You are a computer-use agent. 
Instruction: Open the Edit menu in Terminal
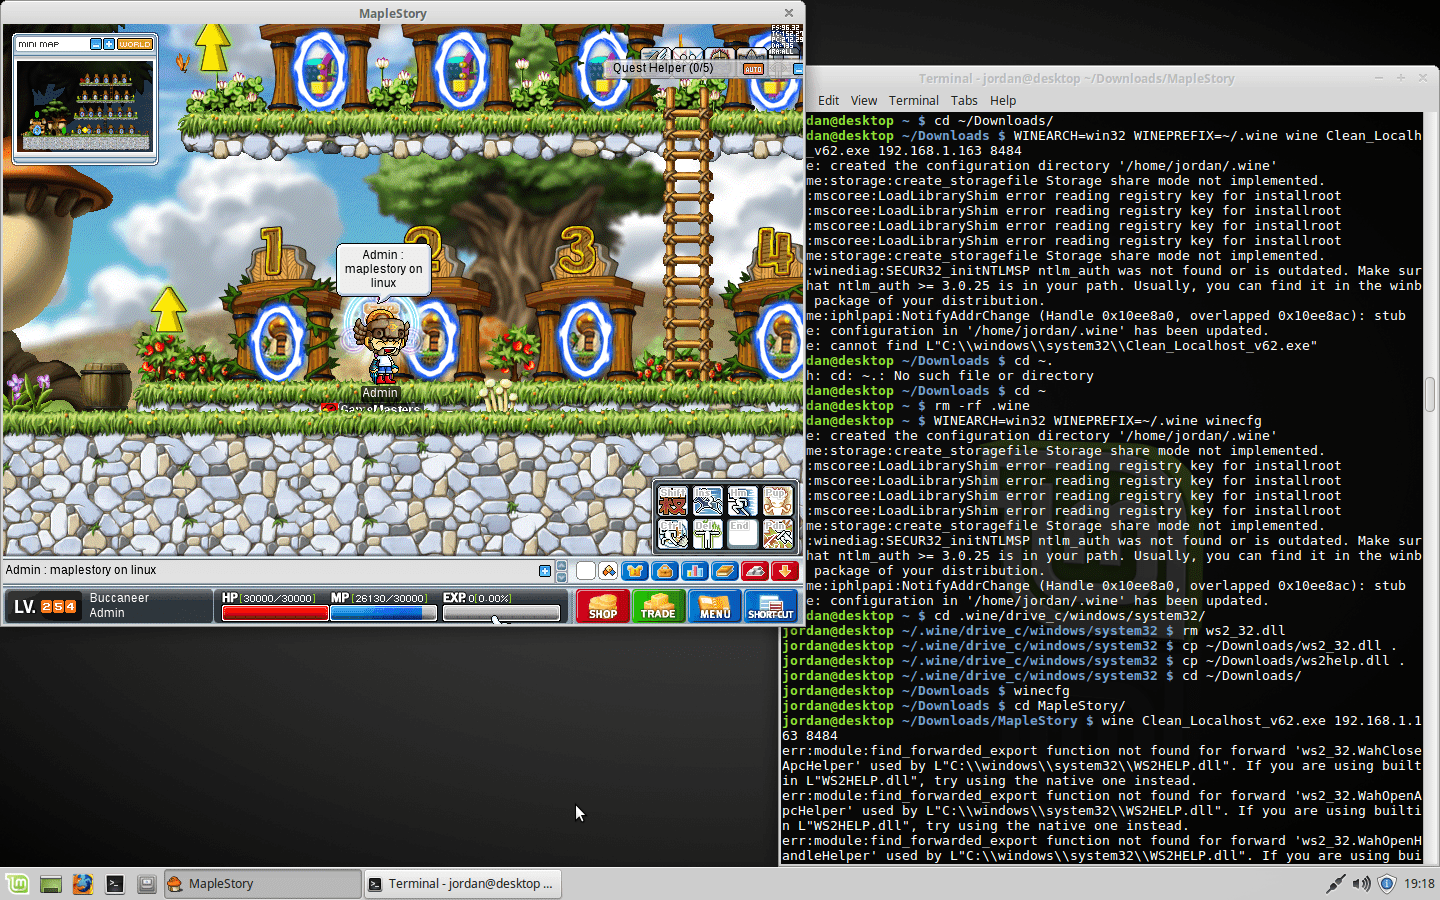[x=828, y=100]
